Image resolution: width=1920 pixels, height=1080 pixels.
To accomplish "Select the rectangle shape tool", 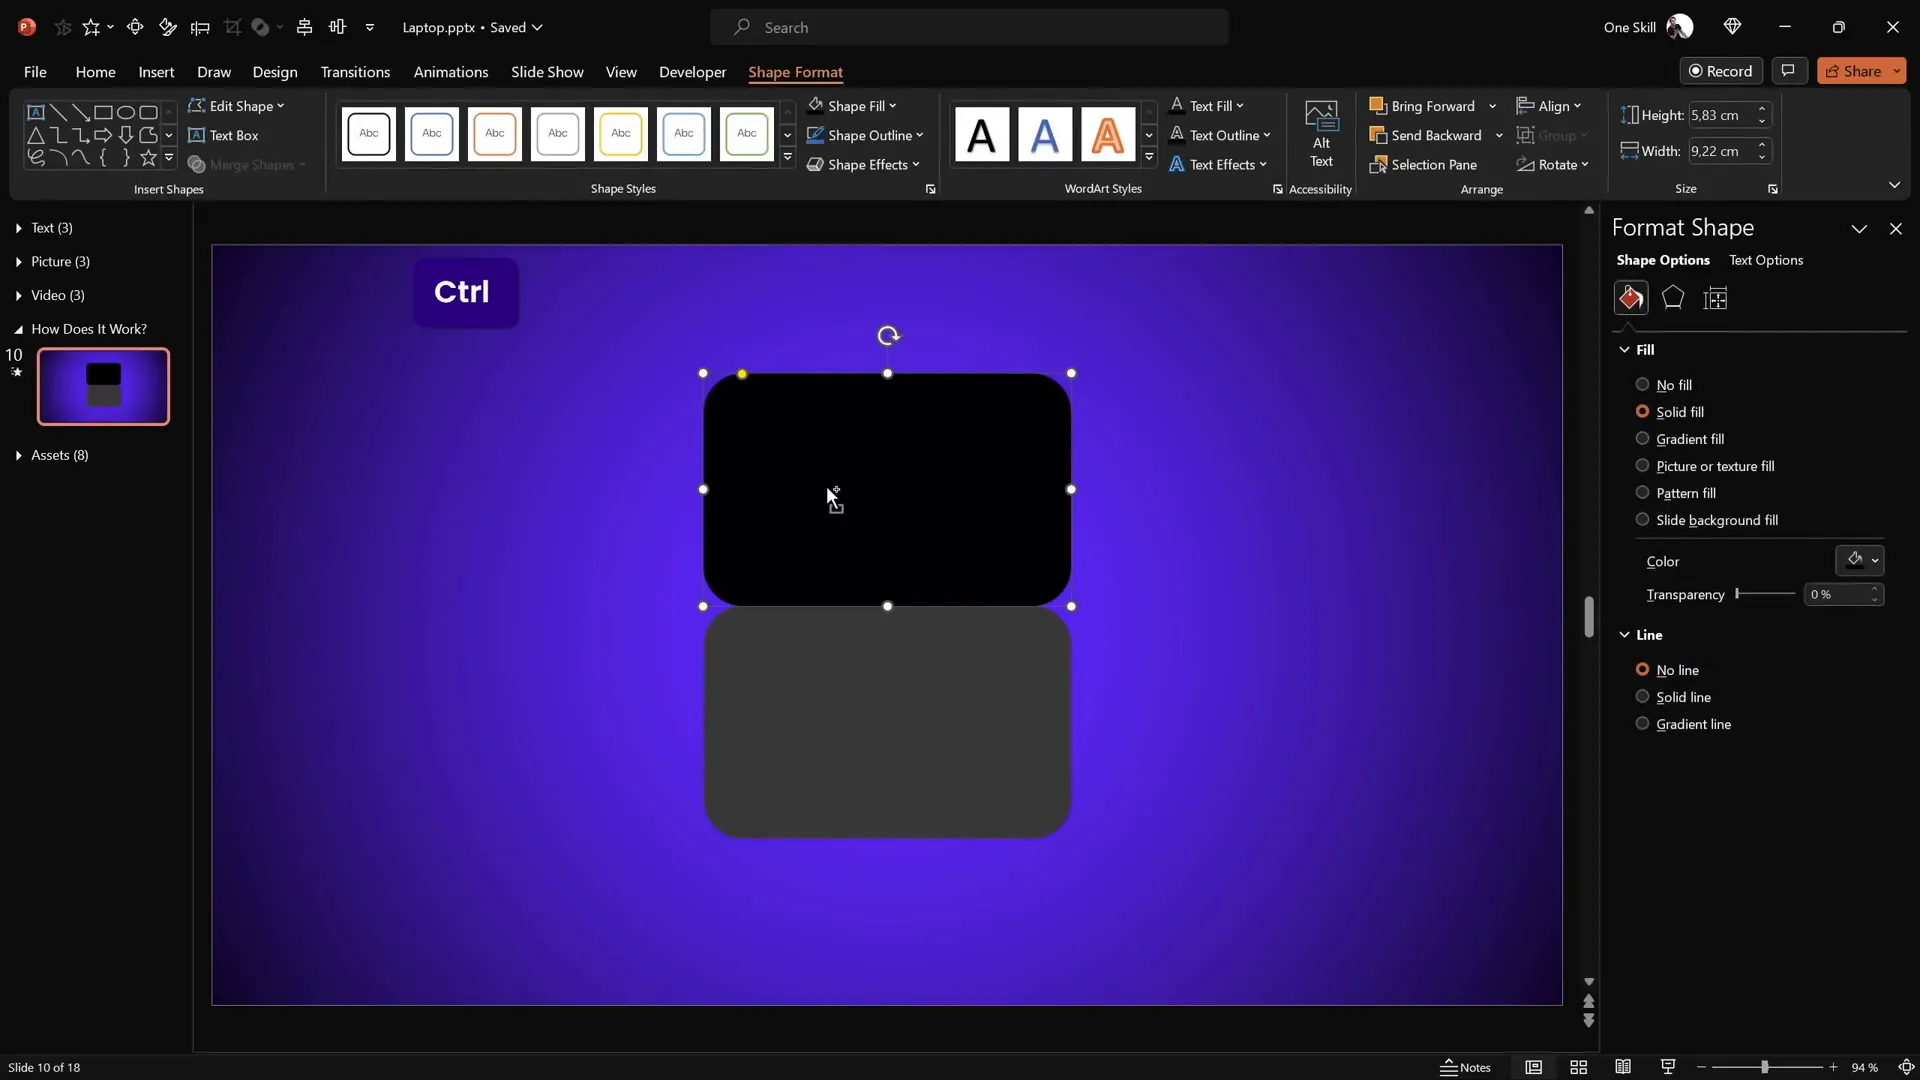I will [103, 112].
